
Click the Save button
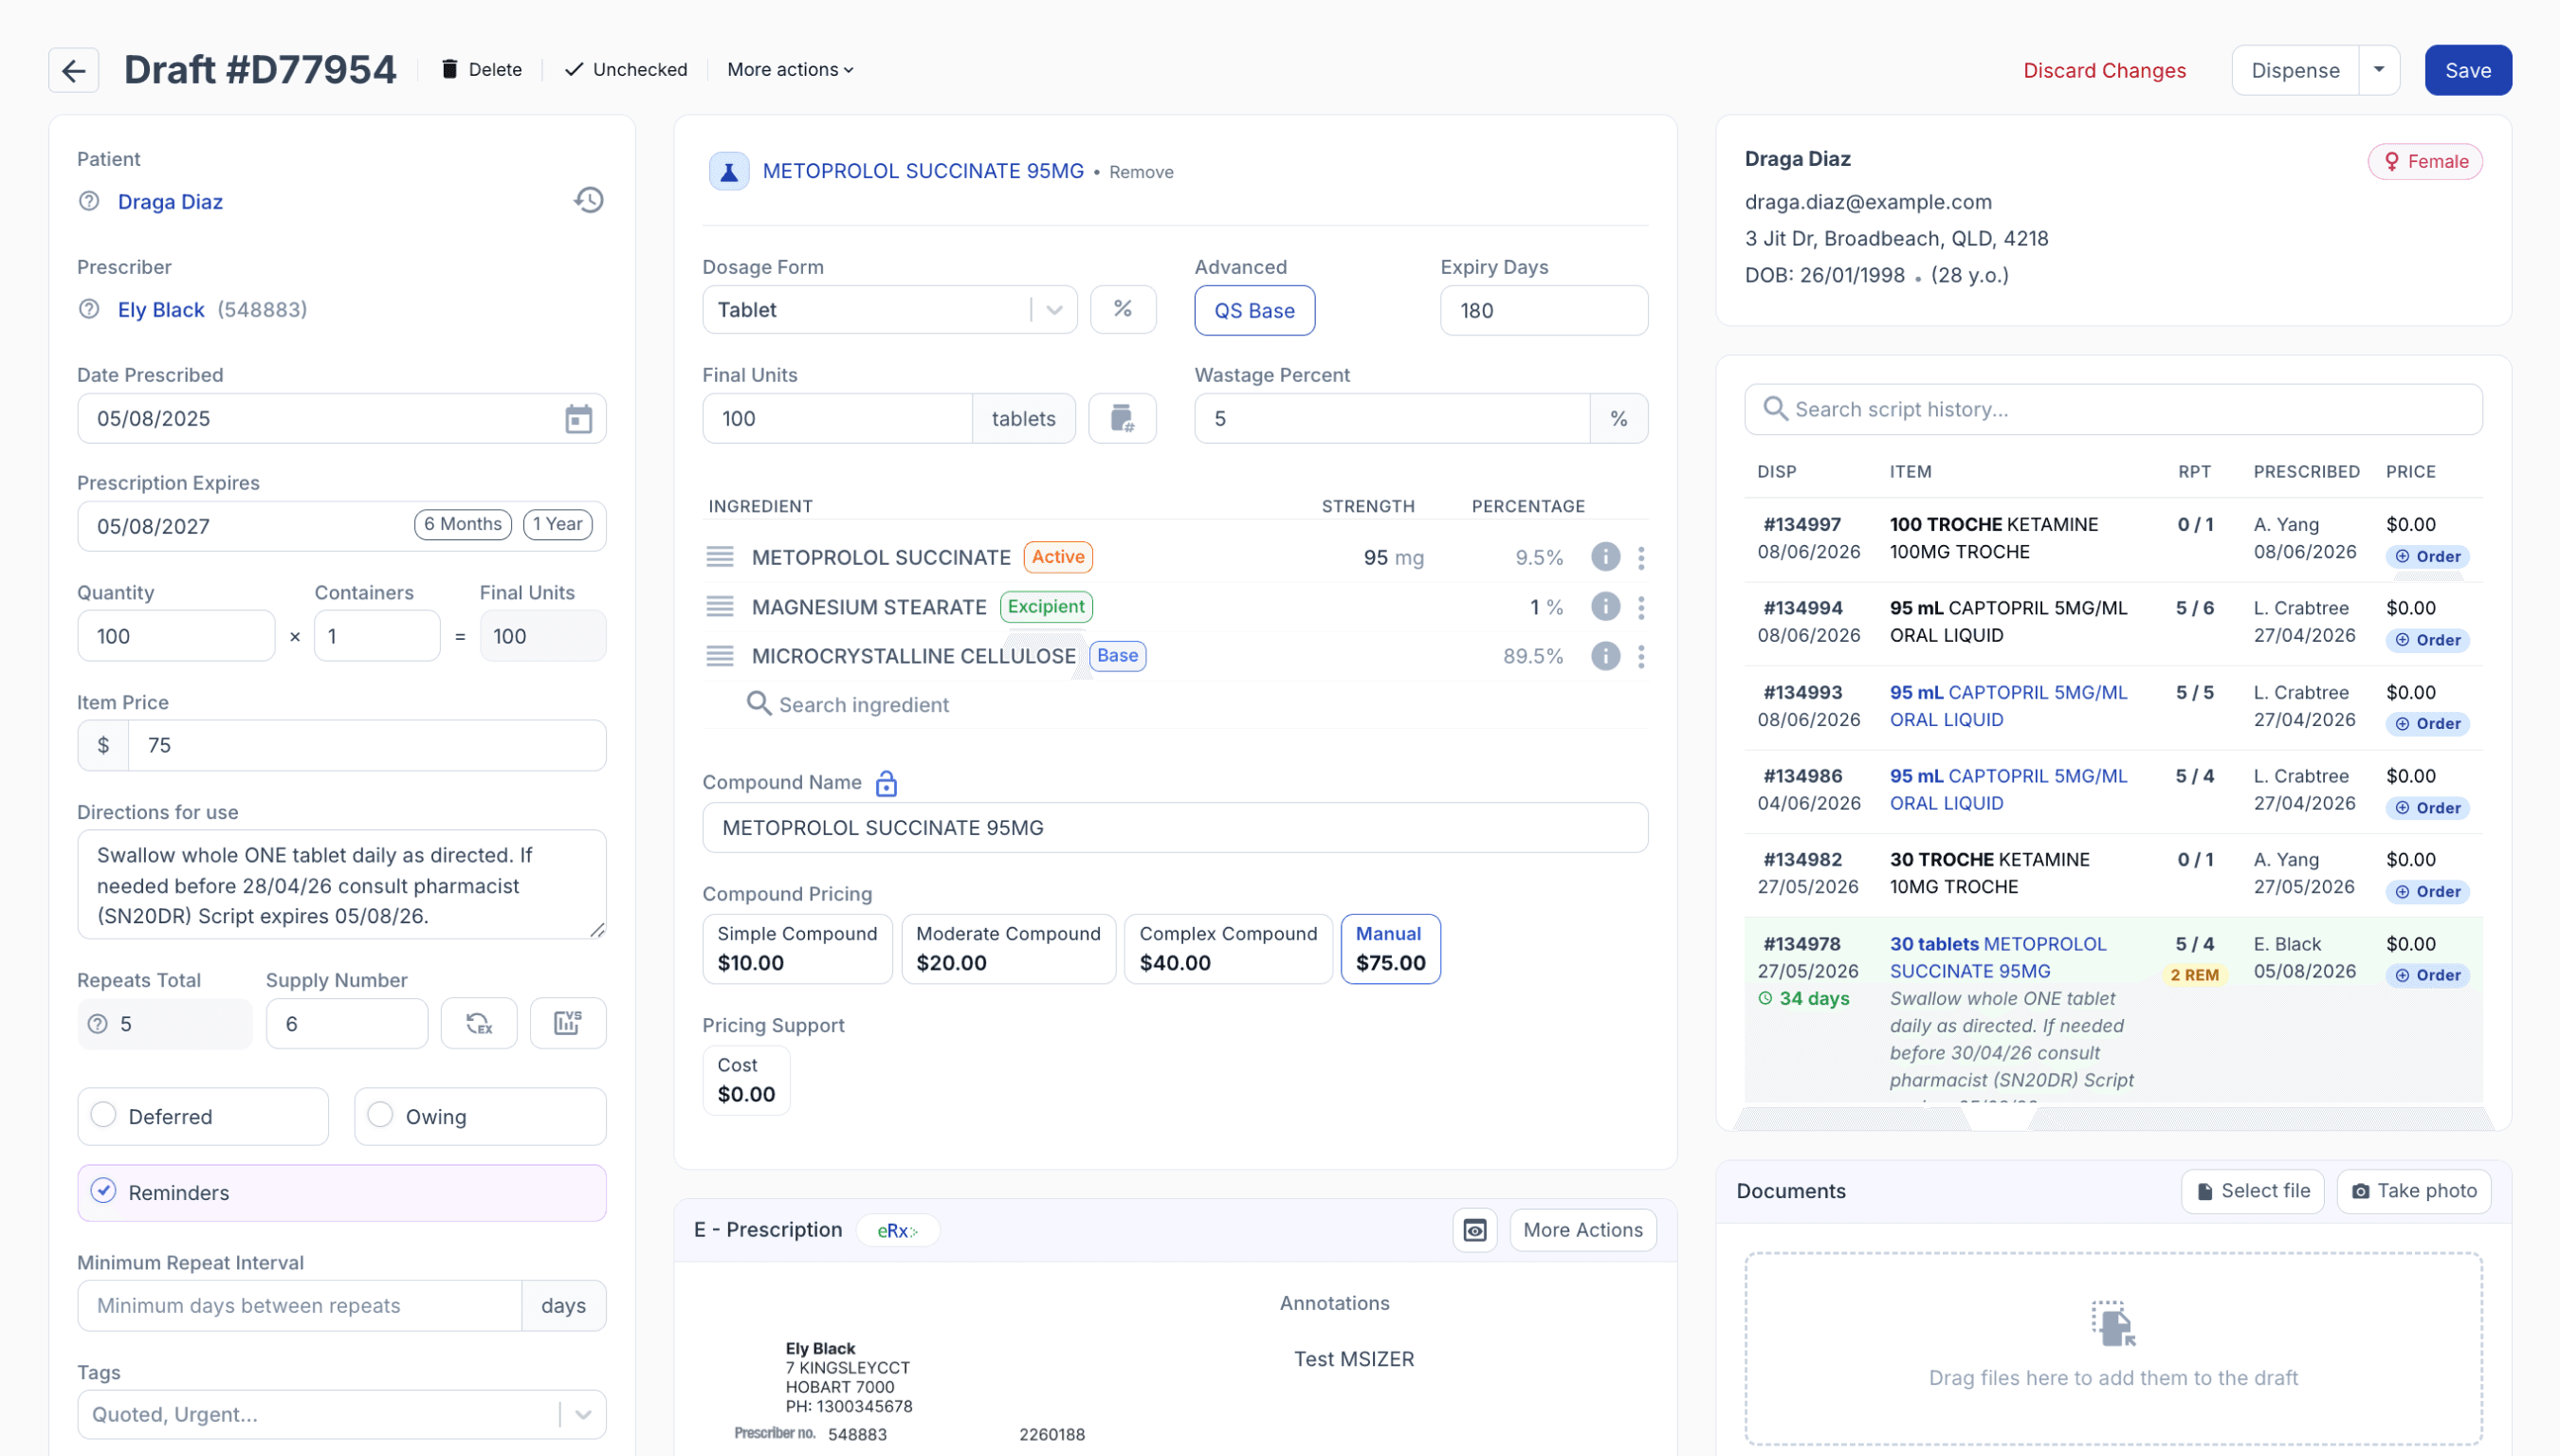click(2467, 70)
